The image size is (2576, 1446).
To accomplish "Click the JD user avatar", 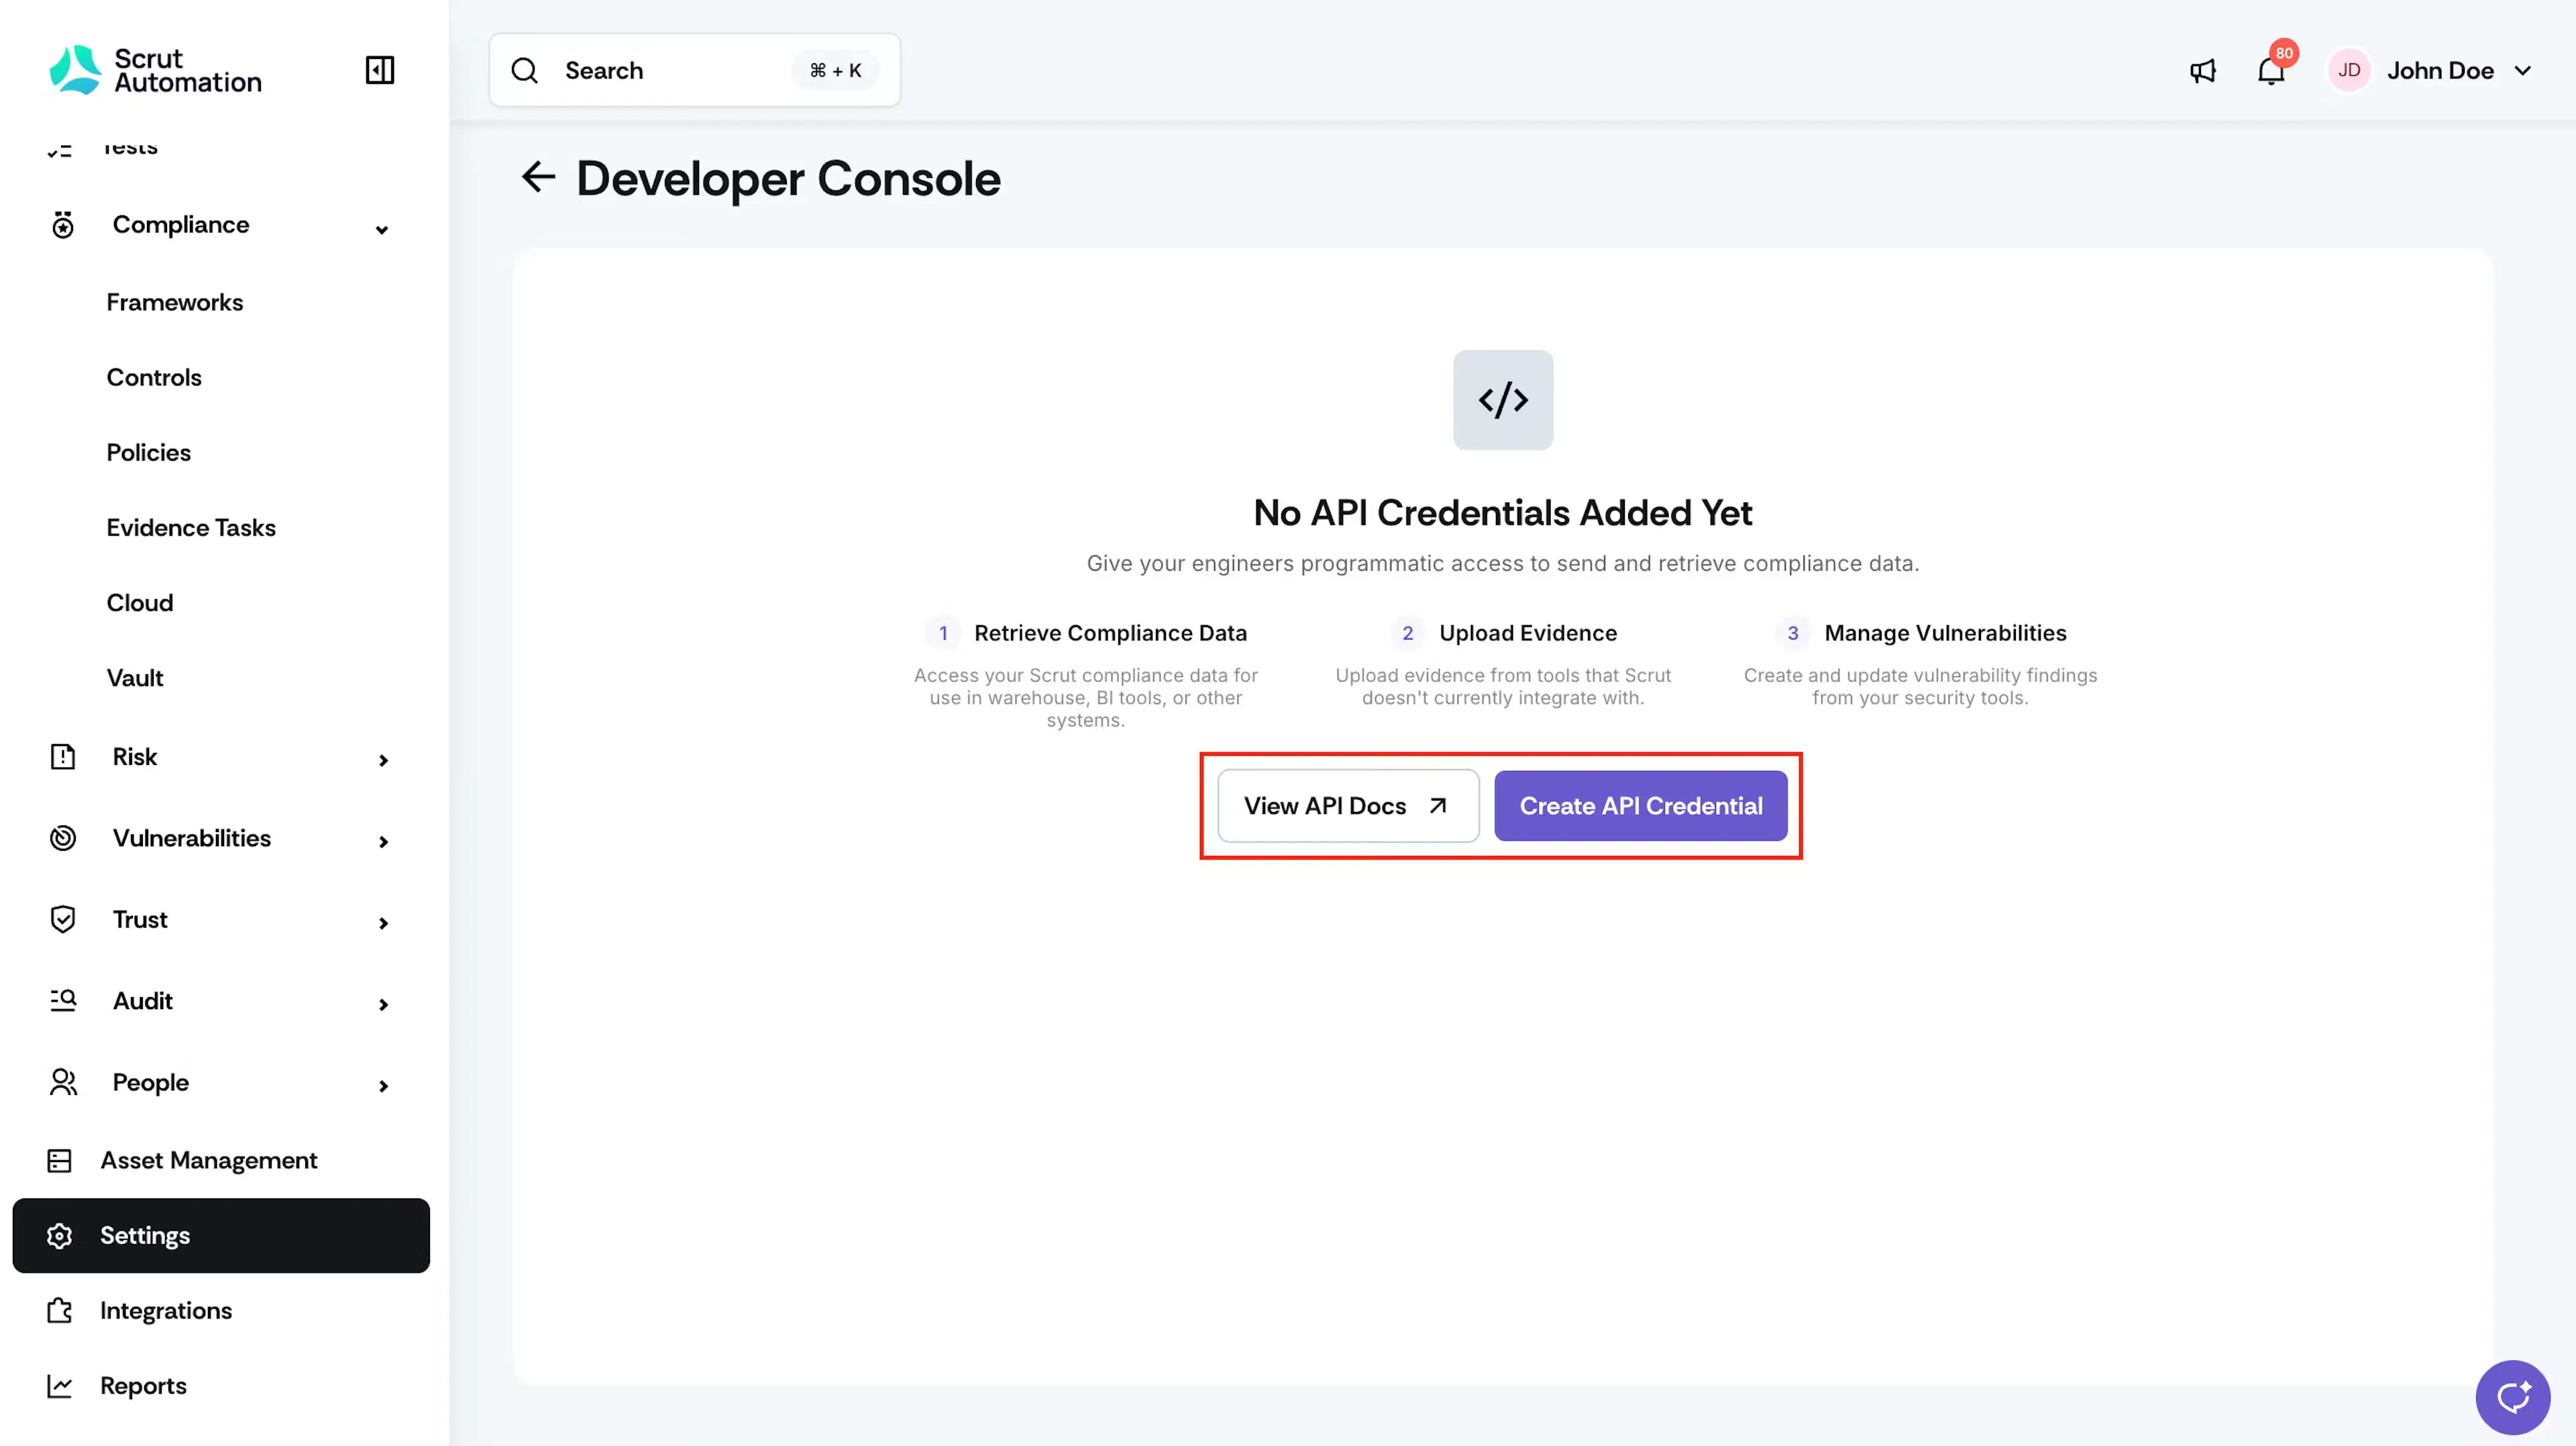I will [2349, 70].
